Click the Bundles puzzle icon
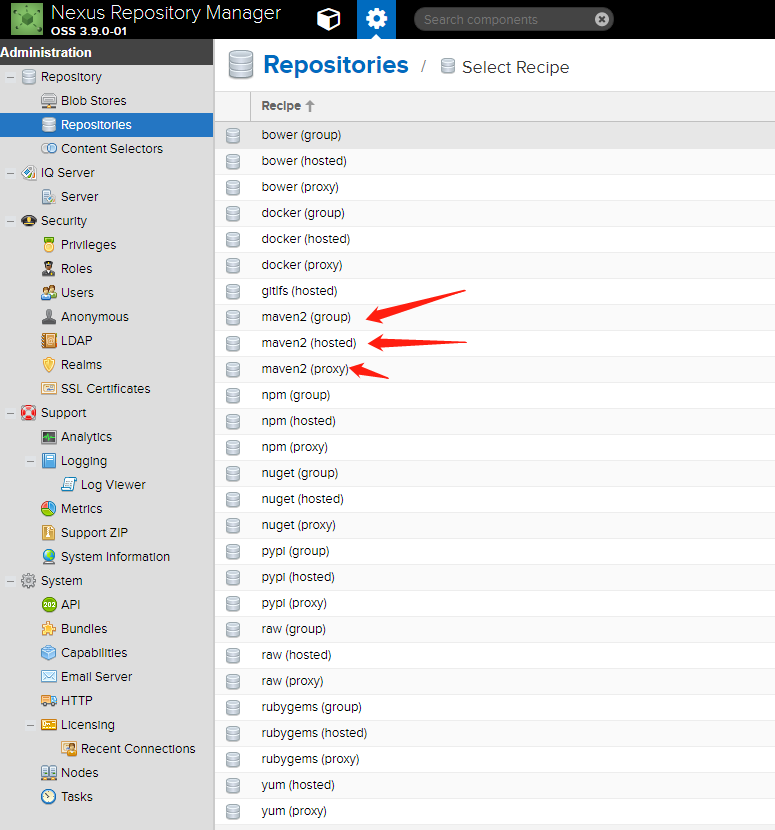This screenshot has height=830, width=775. point(49,628)
